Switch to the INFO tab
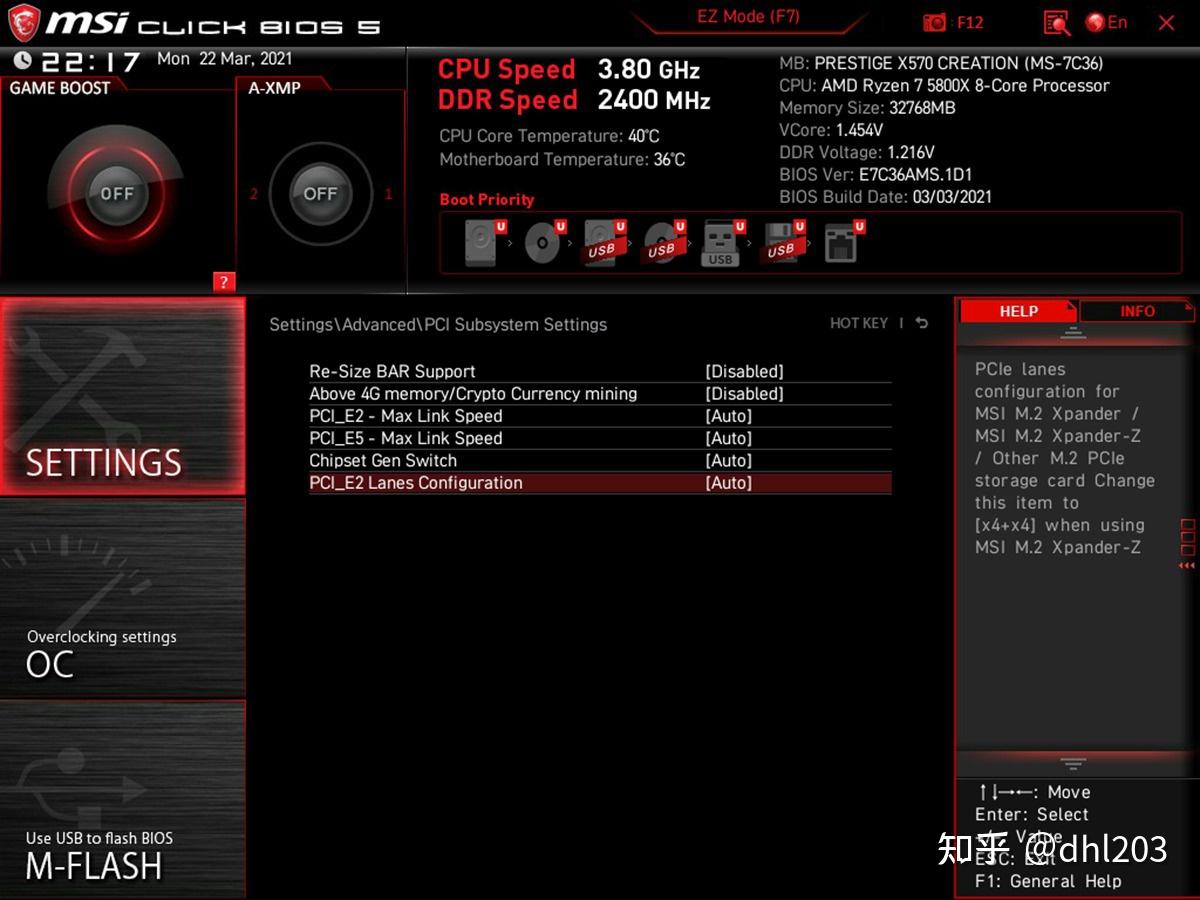This screenshot has height=900, width=1200. [1137, 311]
